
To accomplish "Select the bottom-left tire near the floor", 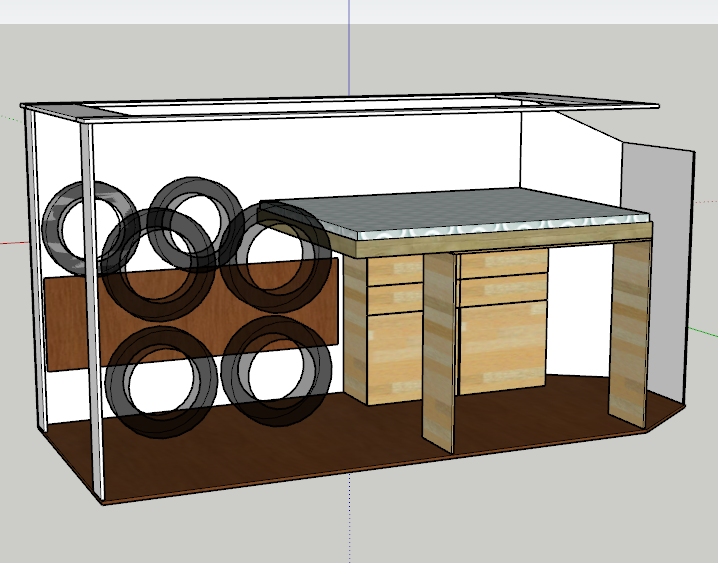I will (x=161, y=381).
